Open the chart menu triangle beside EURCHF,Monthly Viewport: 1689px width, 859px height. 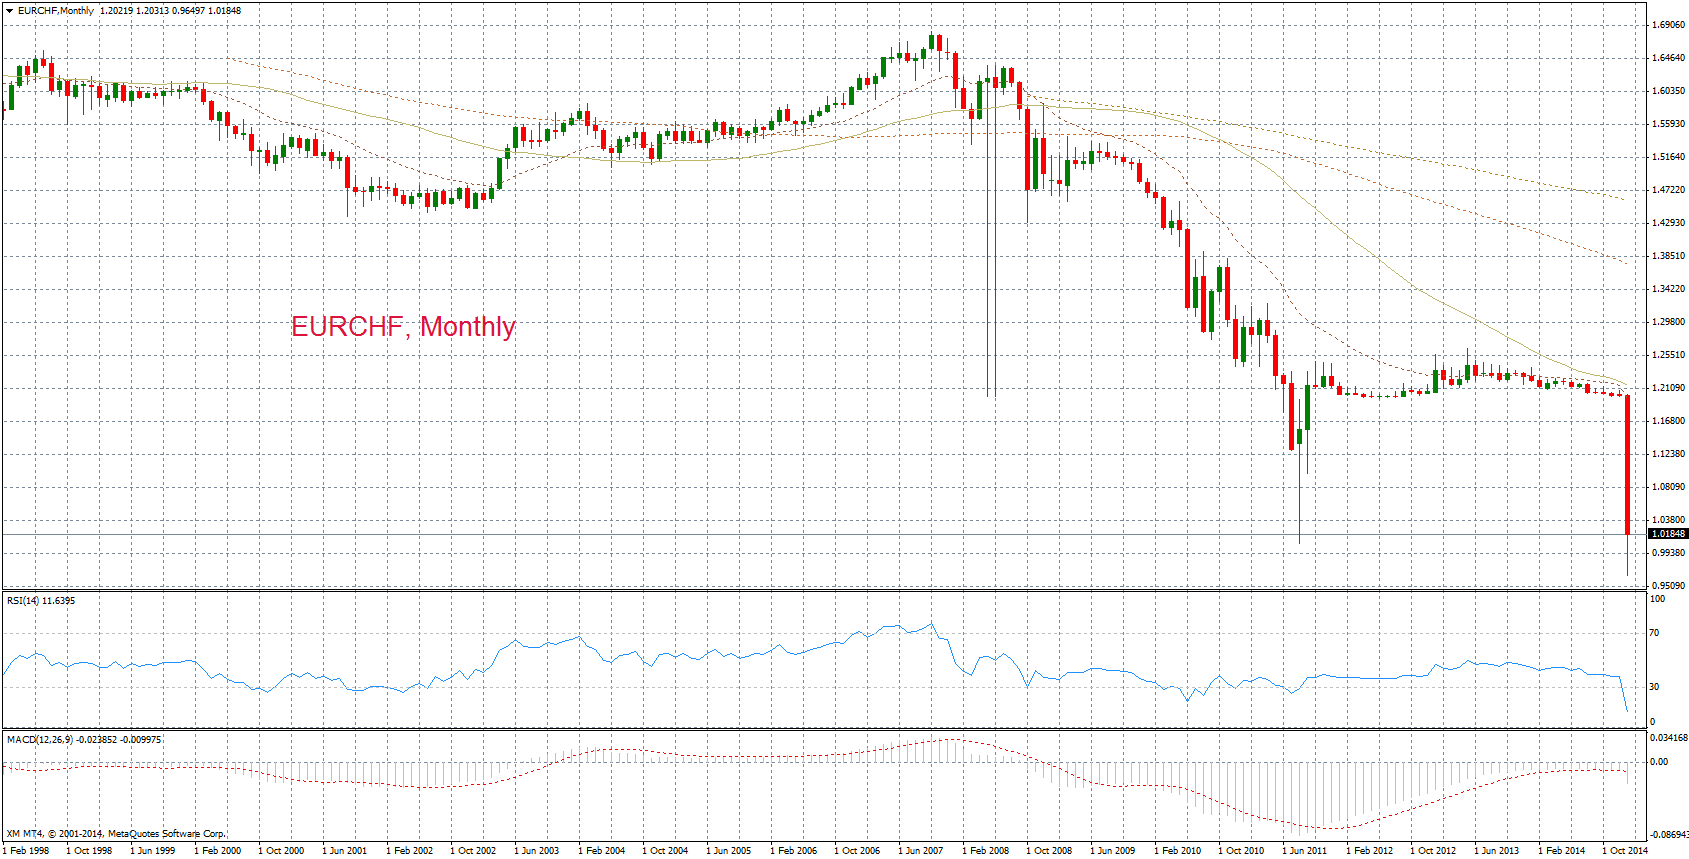pos(9,10)
